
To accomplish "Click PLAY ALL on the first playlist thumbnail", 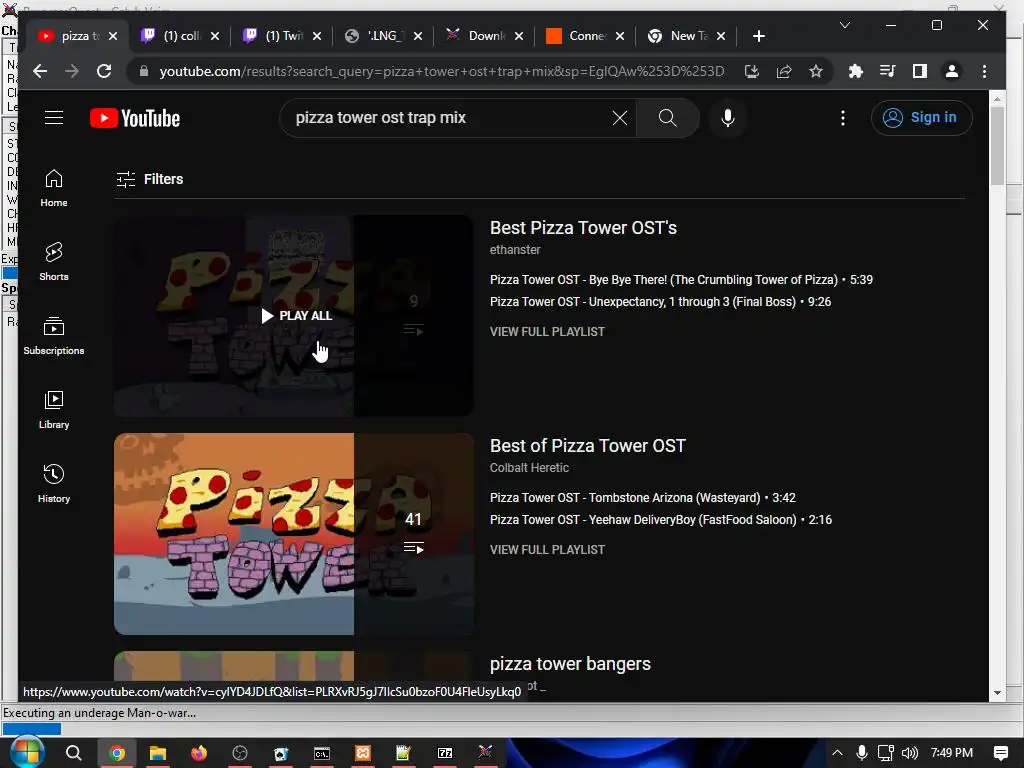I will coord(296,316).
